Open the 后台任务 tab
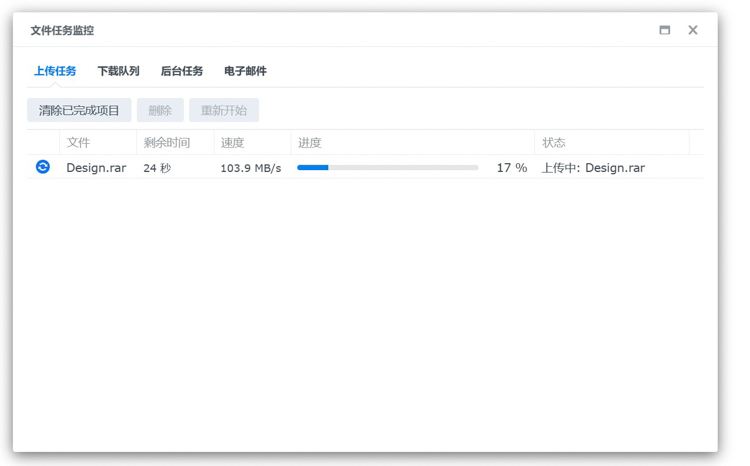 182,71
